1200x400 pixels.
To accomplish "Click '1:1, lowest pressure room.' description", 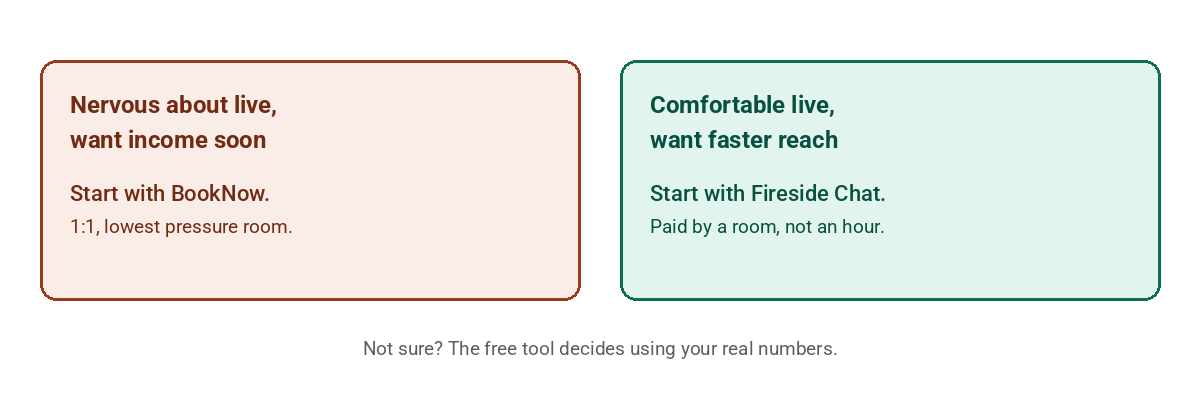I will pyautogui.click(x=181, y=227).
